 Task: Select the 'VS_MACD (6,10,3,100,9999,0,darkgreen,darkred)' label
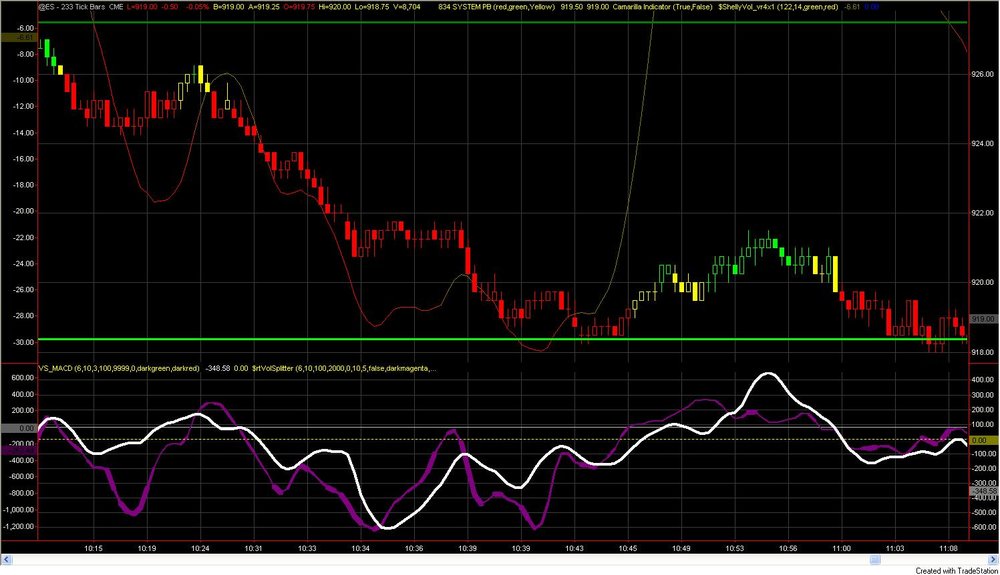point(119,368)
